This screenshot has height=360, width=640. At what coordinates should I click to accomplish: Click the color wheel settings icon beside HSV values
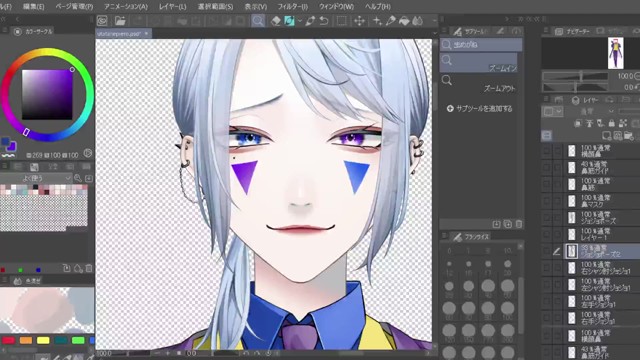click(x=87, y=153)
